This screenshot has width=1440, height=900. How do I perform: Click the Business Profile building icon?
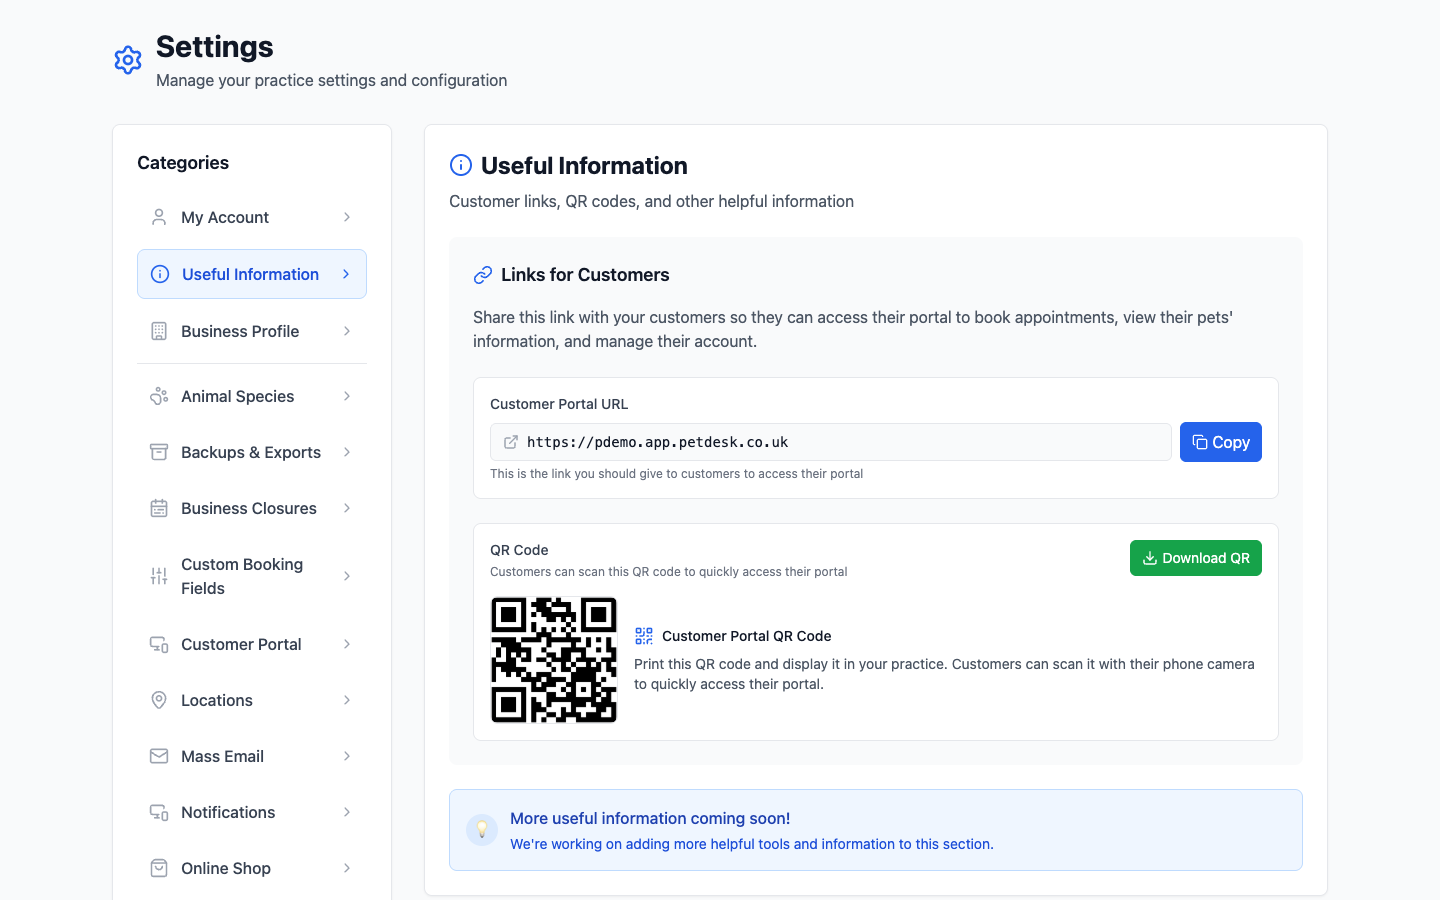159,331
